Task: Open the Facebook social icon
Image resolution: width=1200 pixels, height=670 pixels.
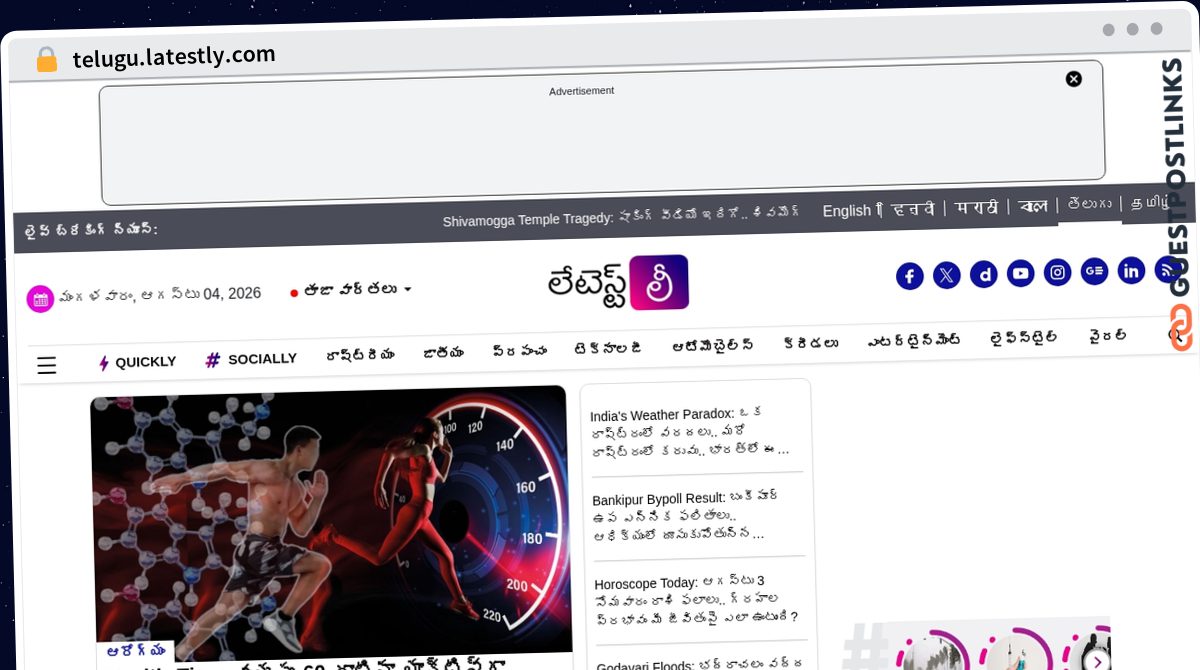Action: click(x=909, y=277)
